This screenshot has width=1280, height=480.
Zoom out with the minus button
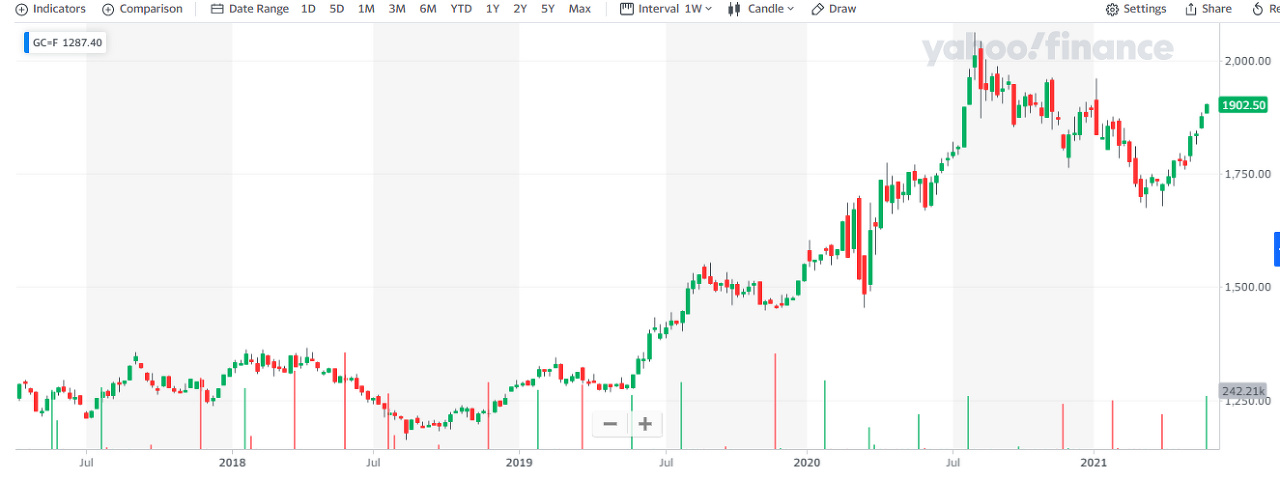tap(610, 424)
